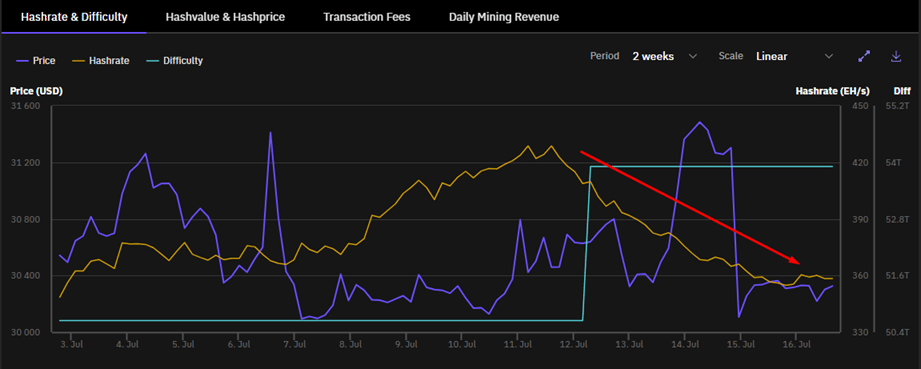Screen dimensions: 921x369
Task: Click the 14. Jul date label
Action: tap(684, 344)
